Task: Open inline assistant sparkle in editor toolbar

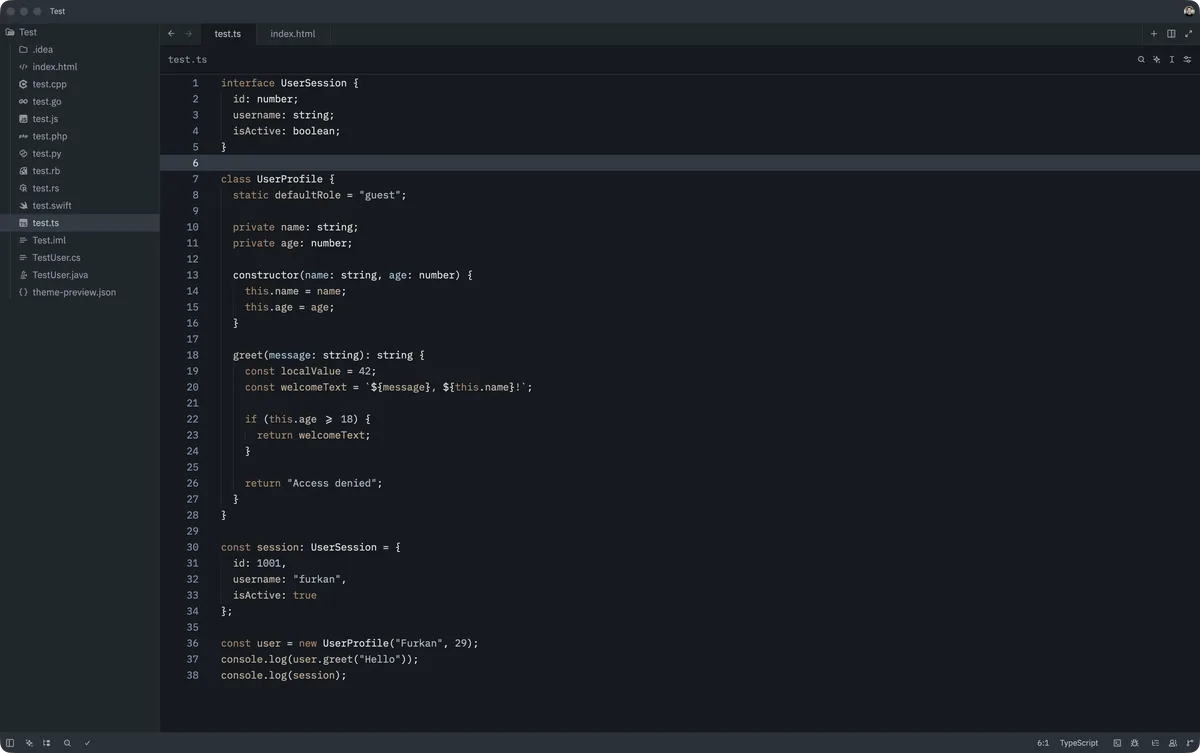Action: [1157, 60]
